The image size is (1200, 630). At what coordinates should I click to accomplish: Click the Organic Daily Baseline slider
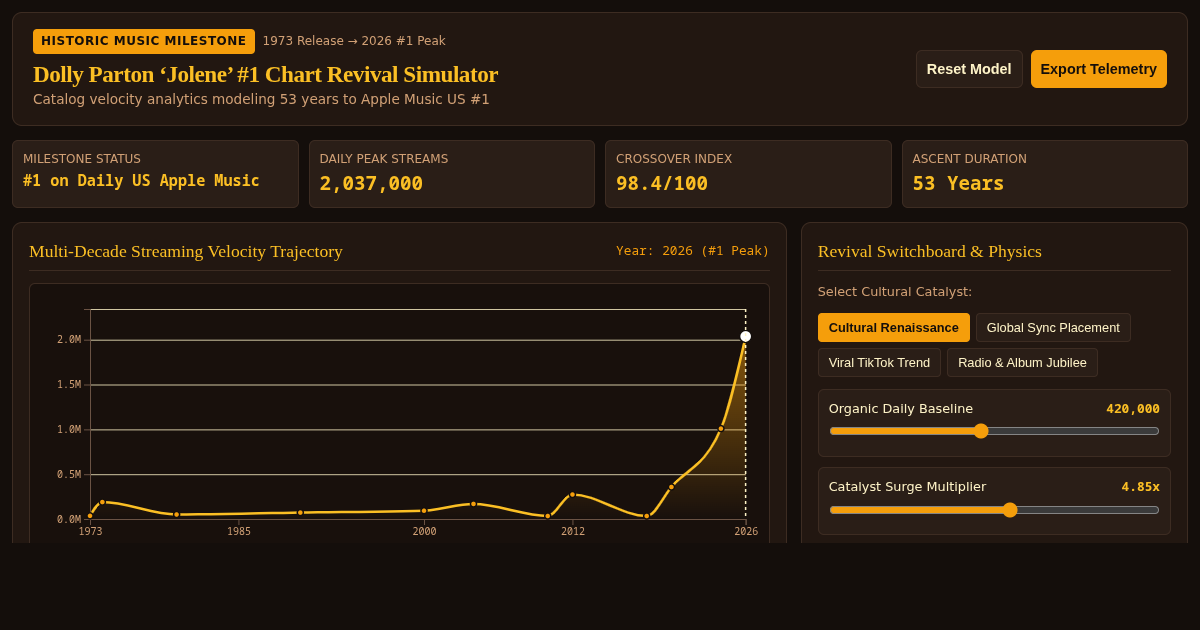click(994, 431)
